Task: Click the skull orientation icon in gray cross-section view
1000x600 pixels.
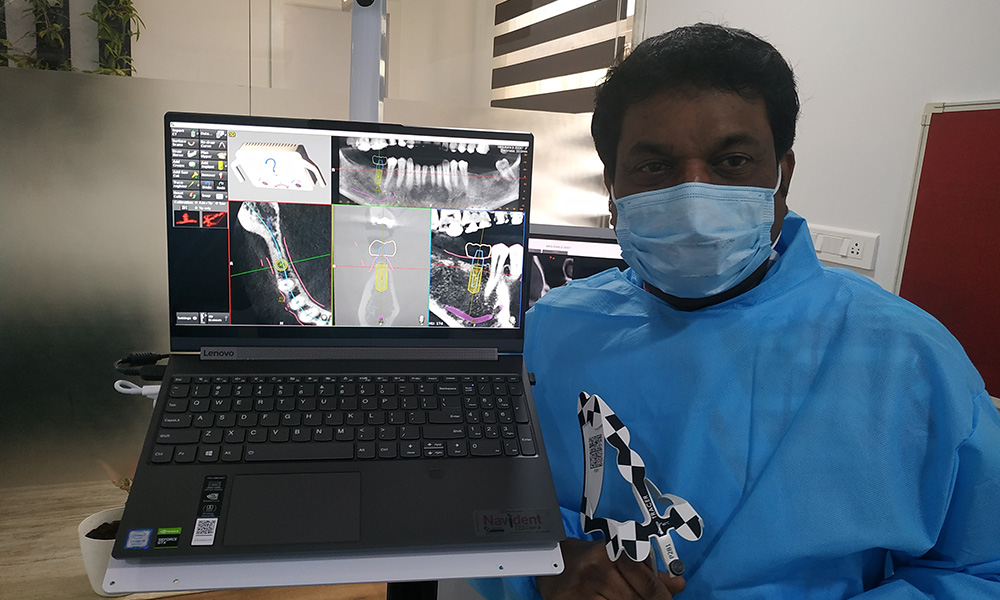Action: tap(422, 319)
